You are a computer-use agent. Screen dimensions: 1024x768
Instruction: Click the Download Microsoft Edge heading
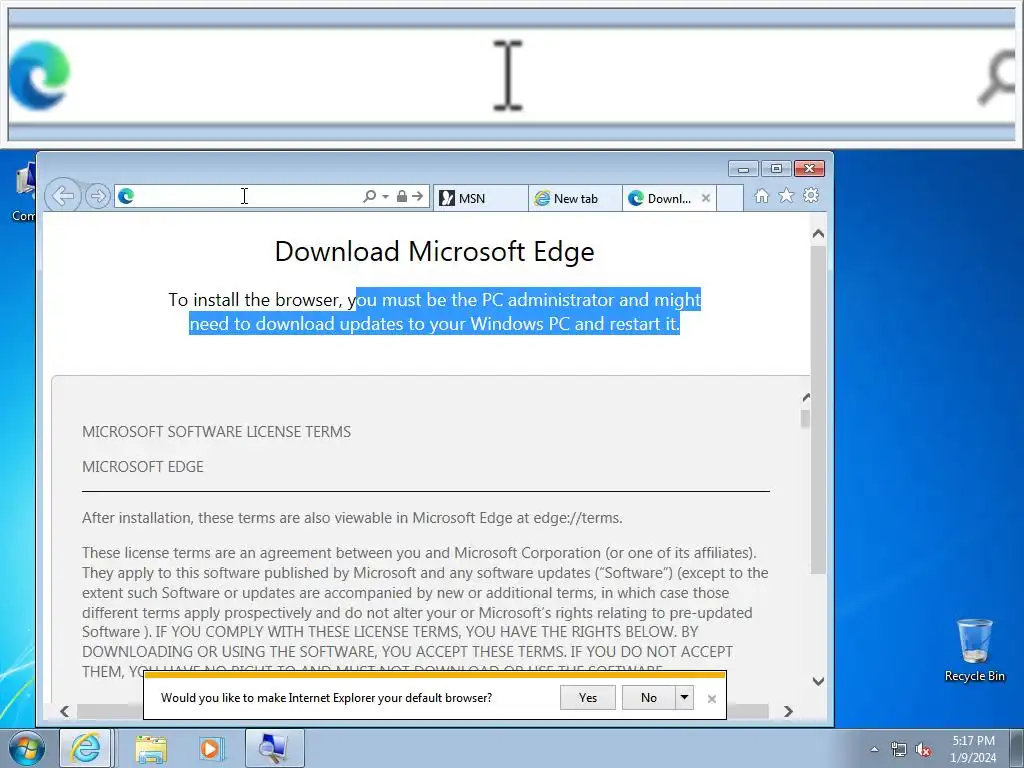pyautogui.click(x=434, y=251)
